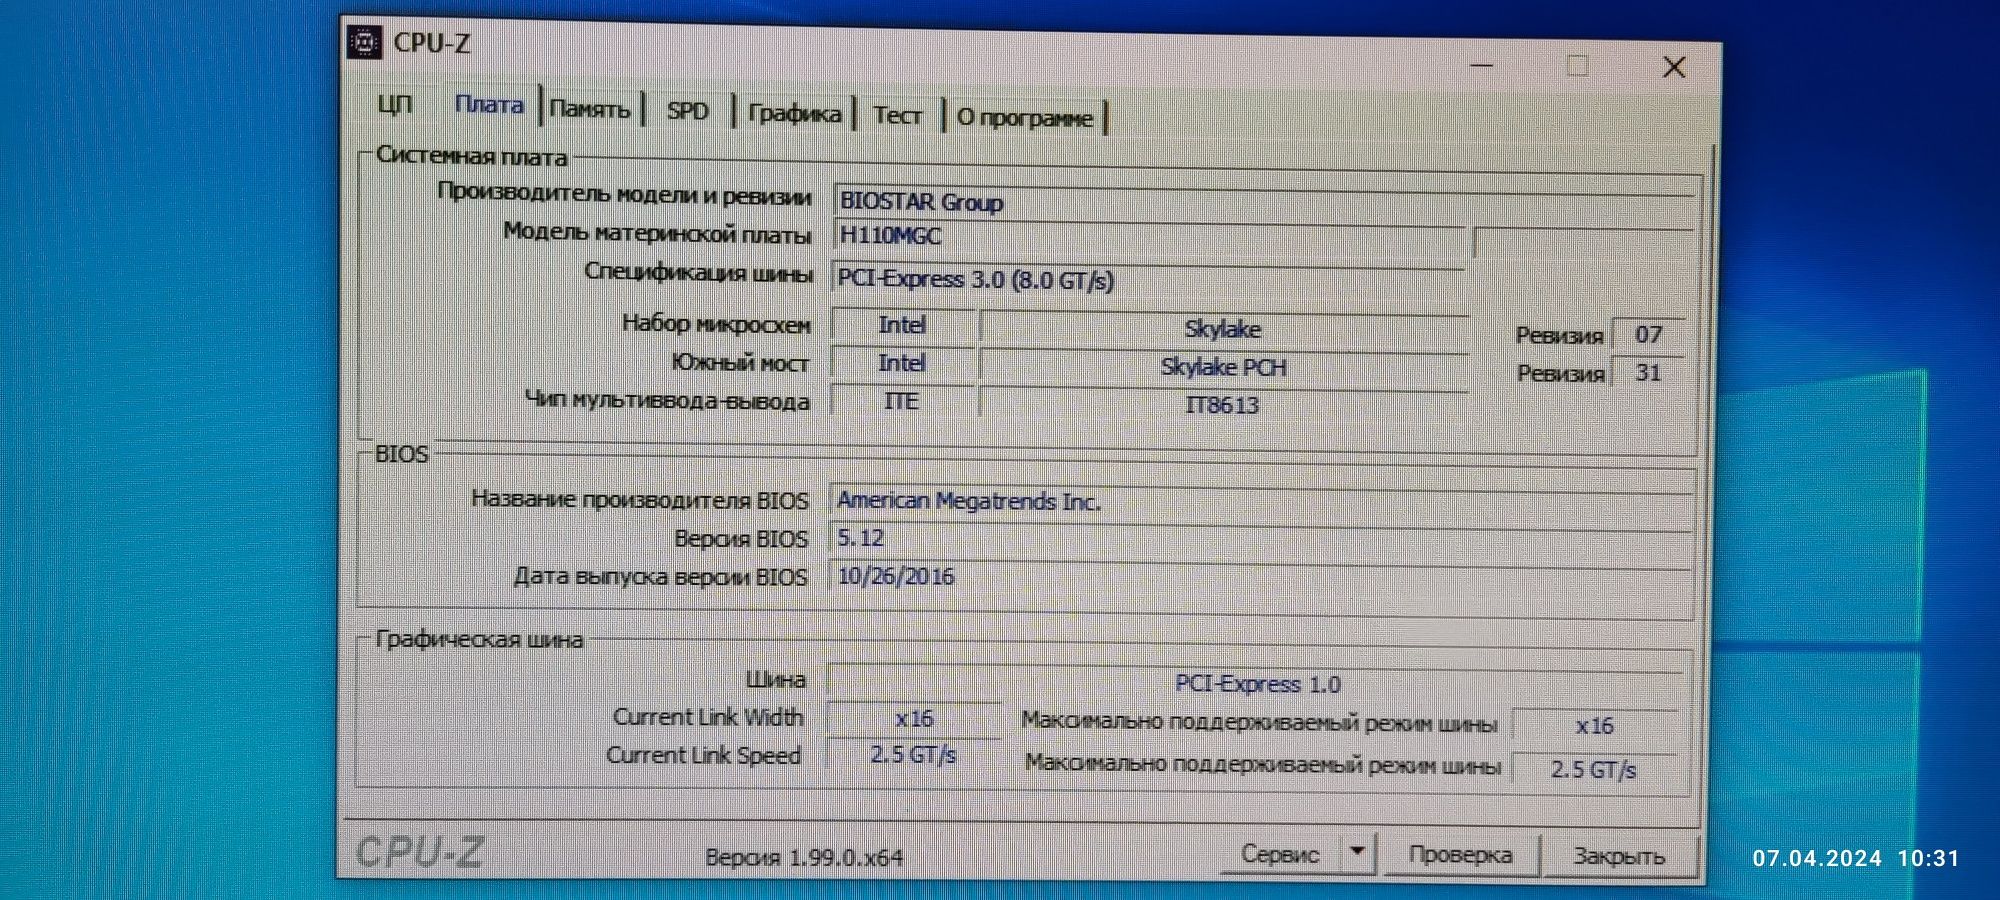Minimize the CPU-Z window
Image resolution: width=2000 pixels, height=900 pixels.
click(x=1482, y=65)
